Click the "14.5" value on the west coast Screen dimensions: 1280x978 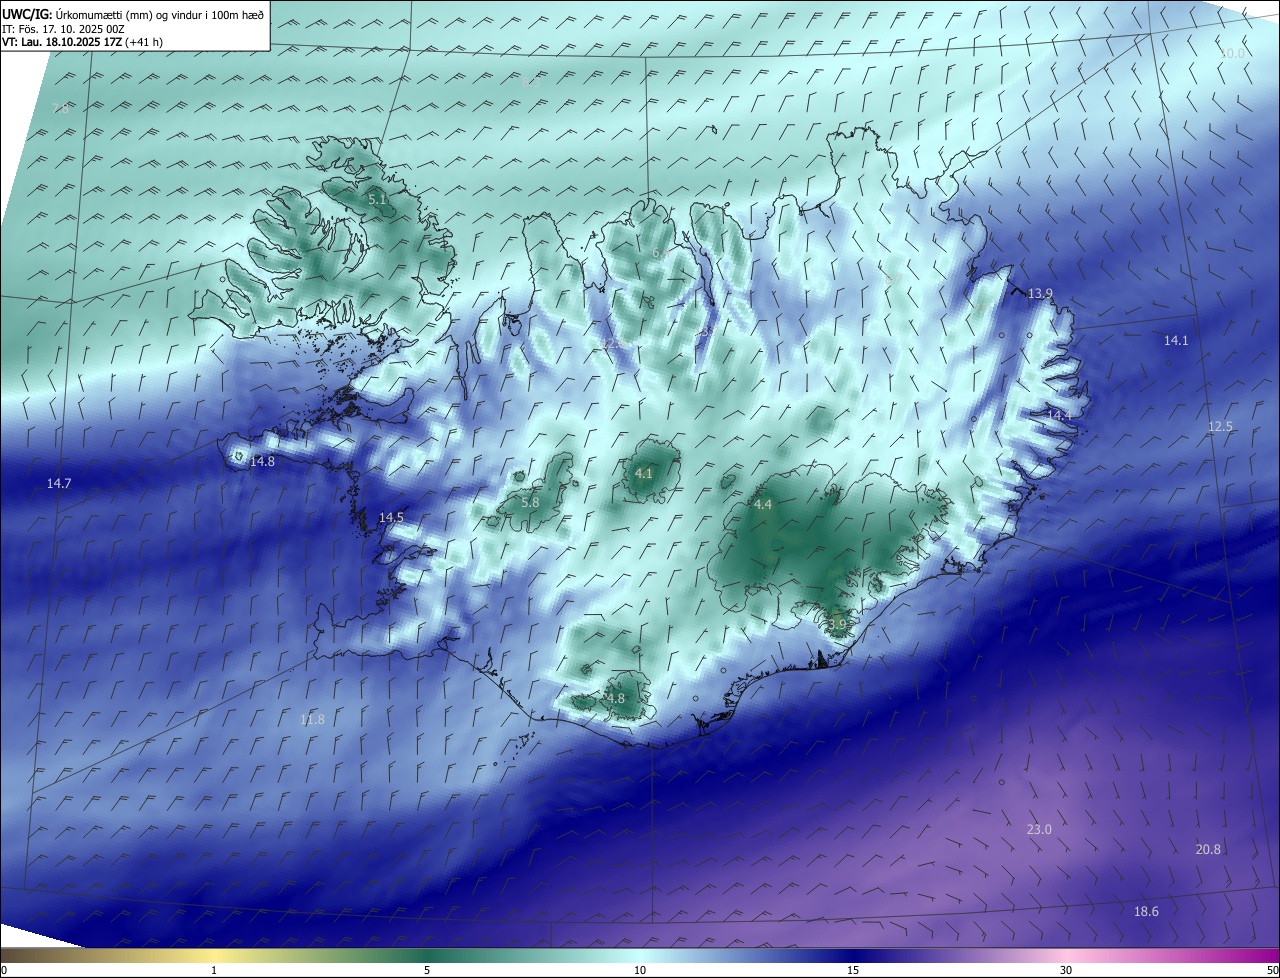click(391, 517)
